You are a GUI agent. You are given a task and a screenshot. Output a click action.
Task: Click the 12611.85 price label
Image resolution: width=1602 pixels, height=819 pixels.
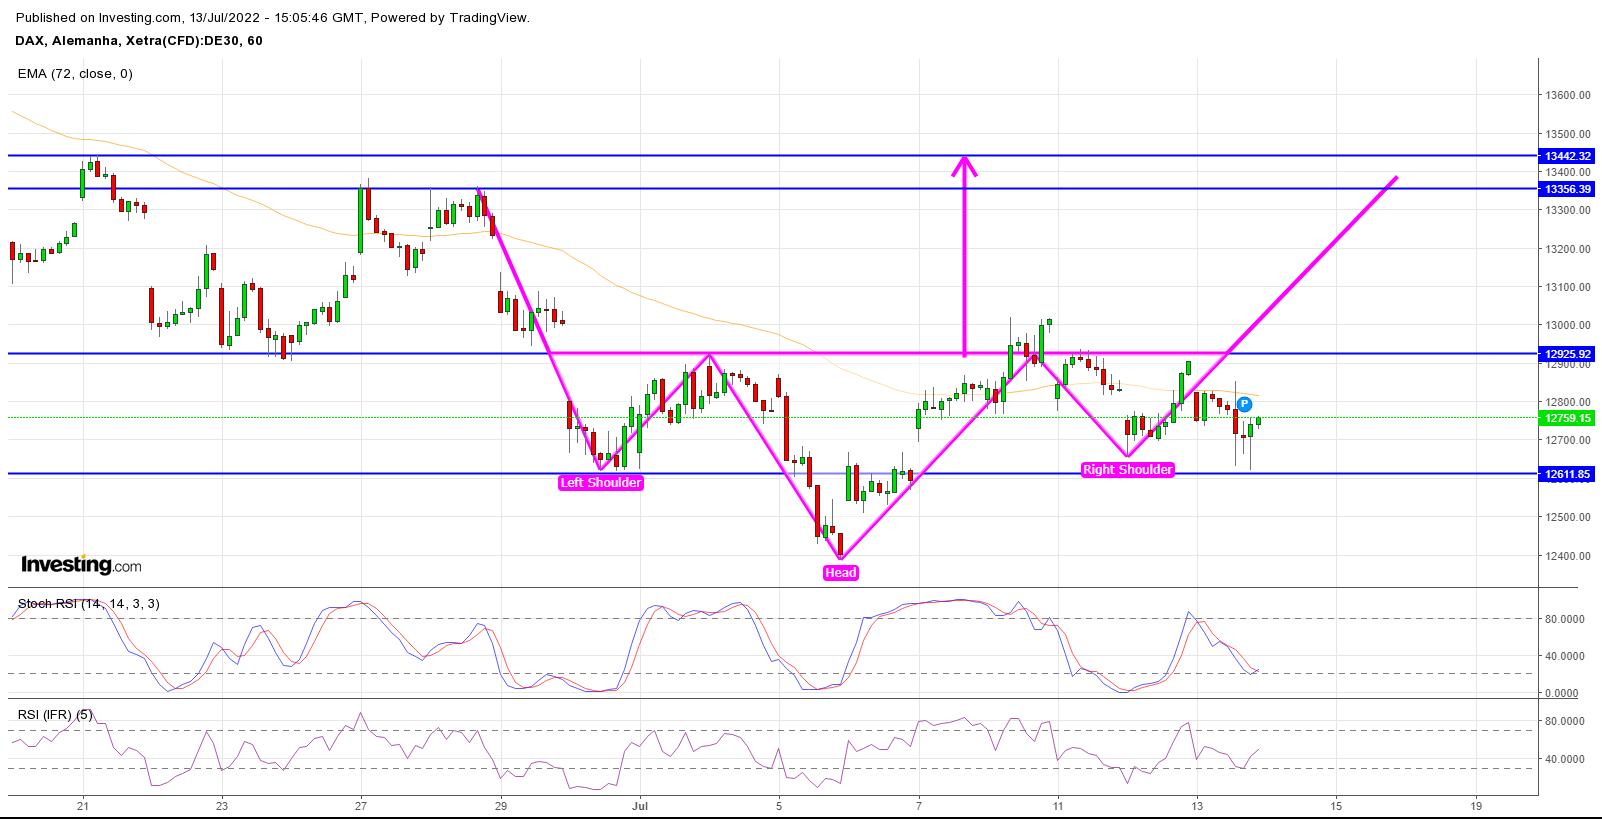pos(1567,474)
